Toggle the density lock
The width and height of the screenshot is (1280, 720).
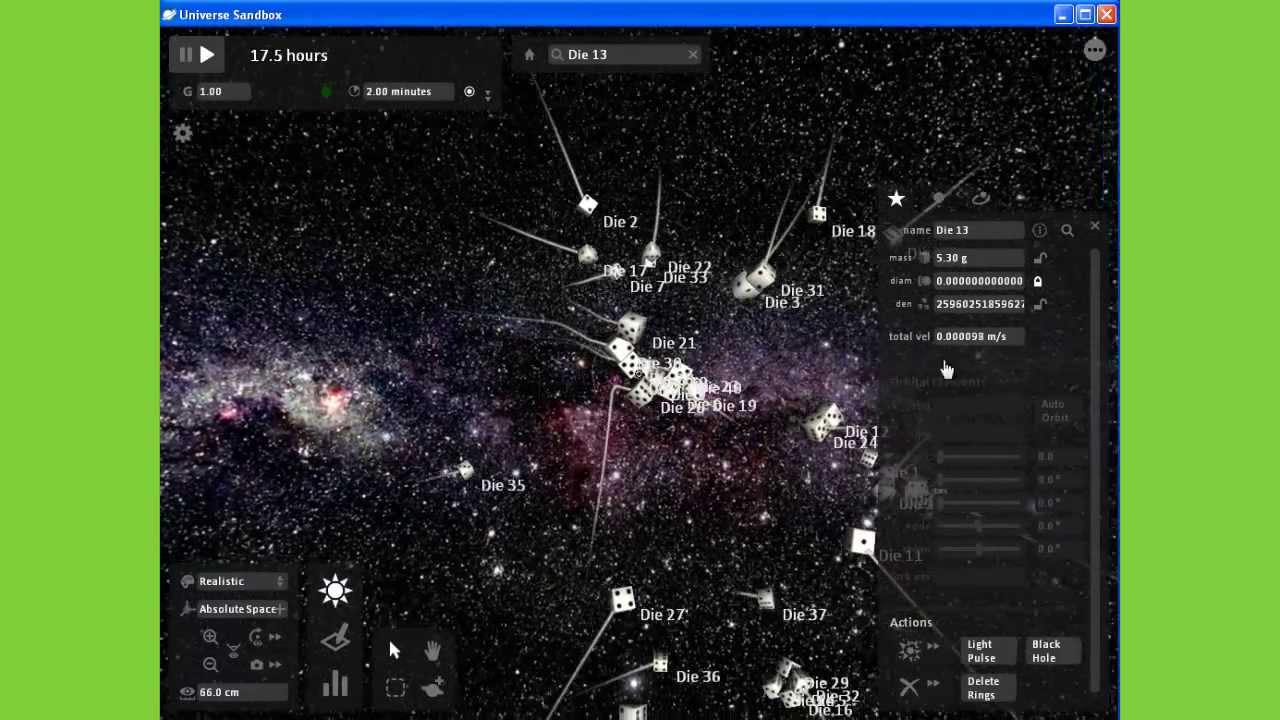(1040, 304)
